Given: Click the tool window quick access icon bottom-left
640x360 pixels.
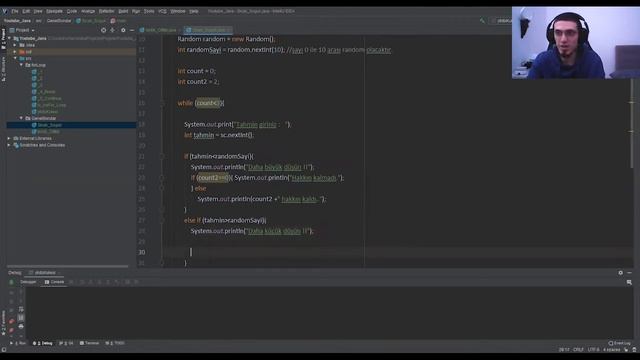Looking at the screenshot, I should pyautogui.click(x=4, y=350).
